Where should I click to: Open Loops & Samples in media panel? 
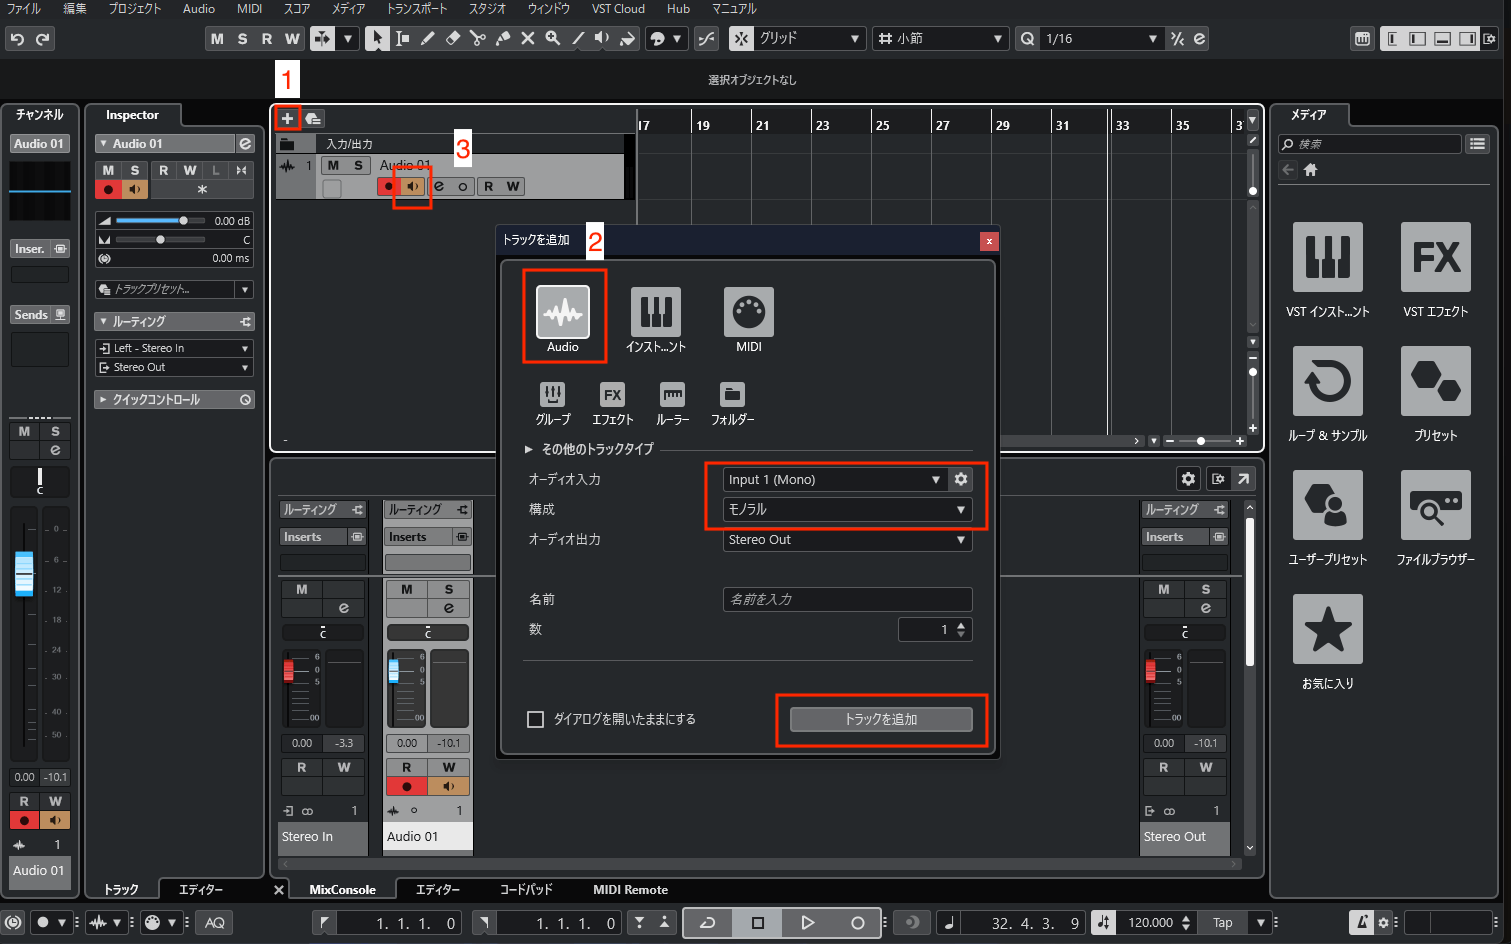1327,382
